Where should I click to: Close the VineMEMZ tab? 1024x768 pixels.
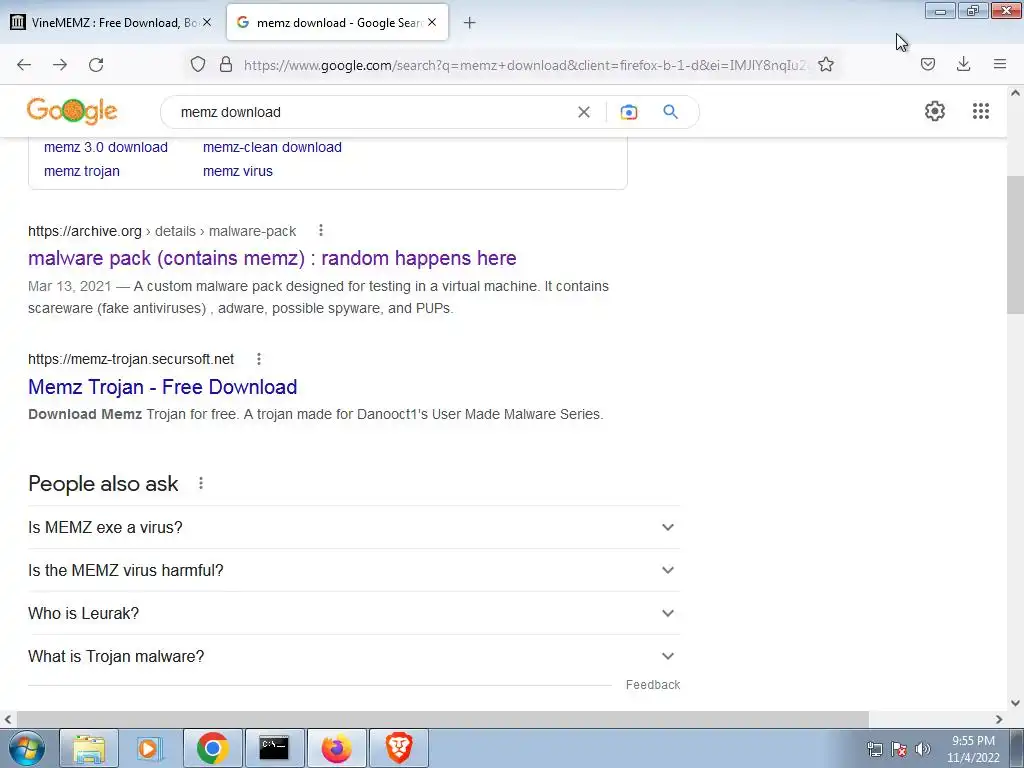click(x=206, y=22)
